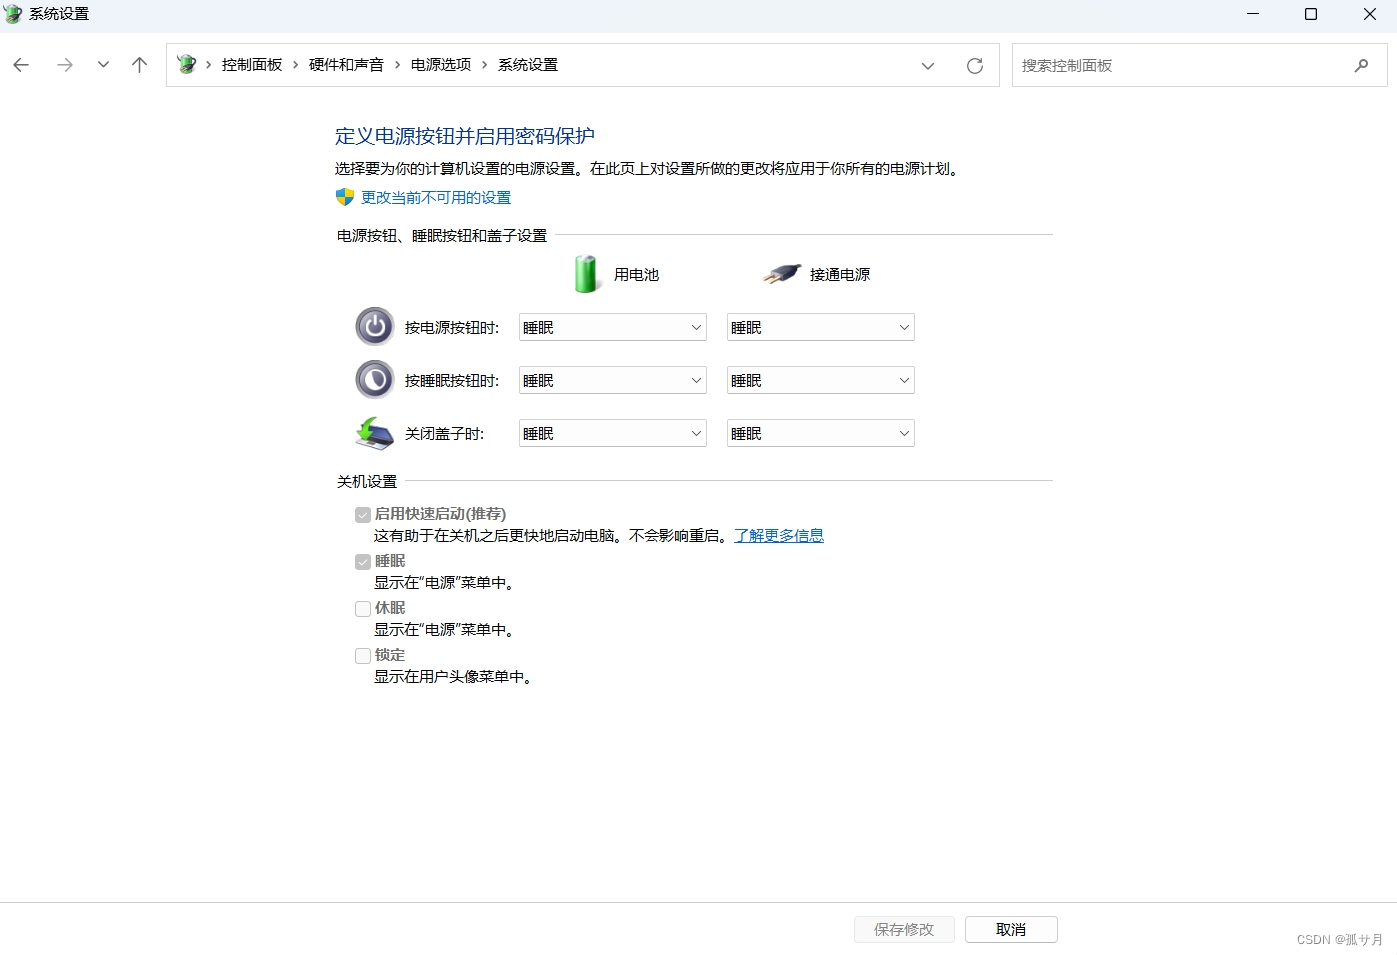Click the power options icon in address bar
The height and width of the screenshot is (955, 1397).
(186, 65)
